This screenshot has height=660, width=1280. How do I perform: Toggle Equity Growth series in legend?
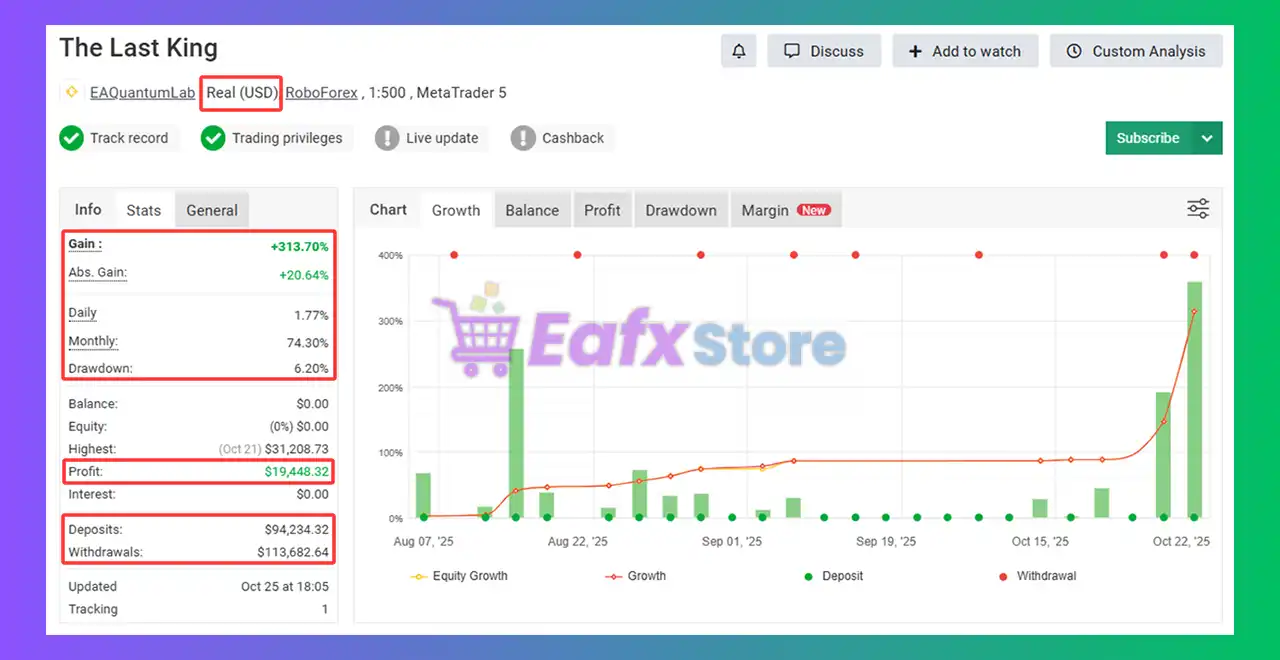click(x=459, y=576)
